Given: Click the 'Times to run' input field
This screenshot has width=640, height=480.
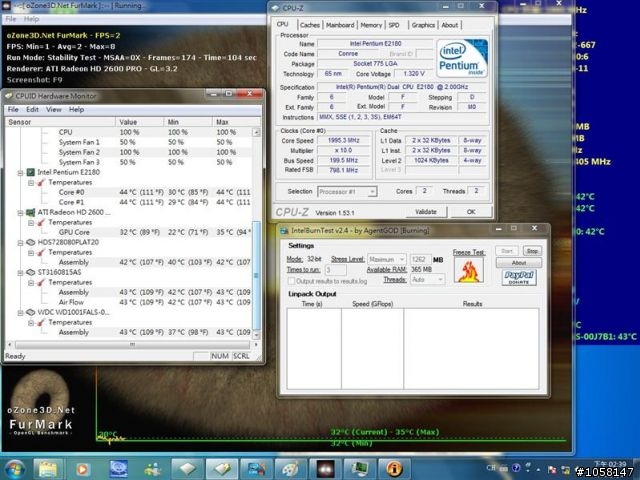Looking at the screenshot, I should tap(336, 270).
